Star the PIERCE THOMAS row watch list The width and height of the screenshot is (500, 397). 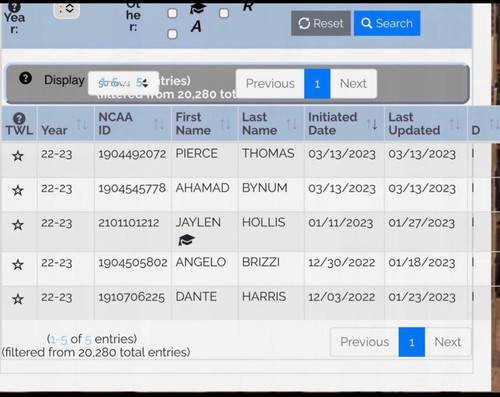click(18, 156)
